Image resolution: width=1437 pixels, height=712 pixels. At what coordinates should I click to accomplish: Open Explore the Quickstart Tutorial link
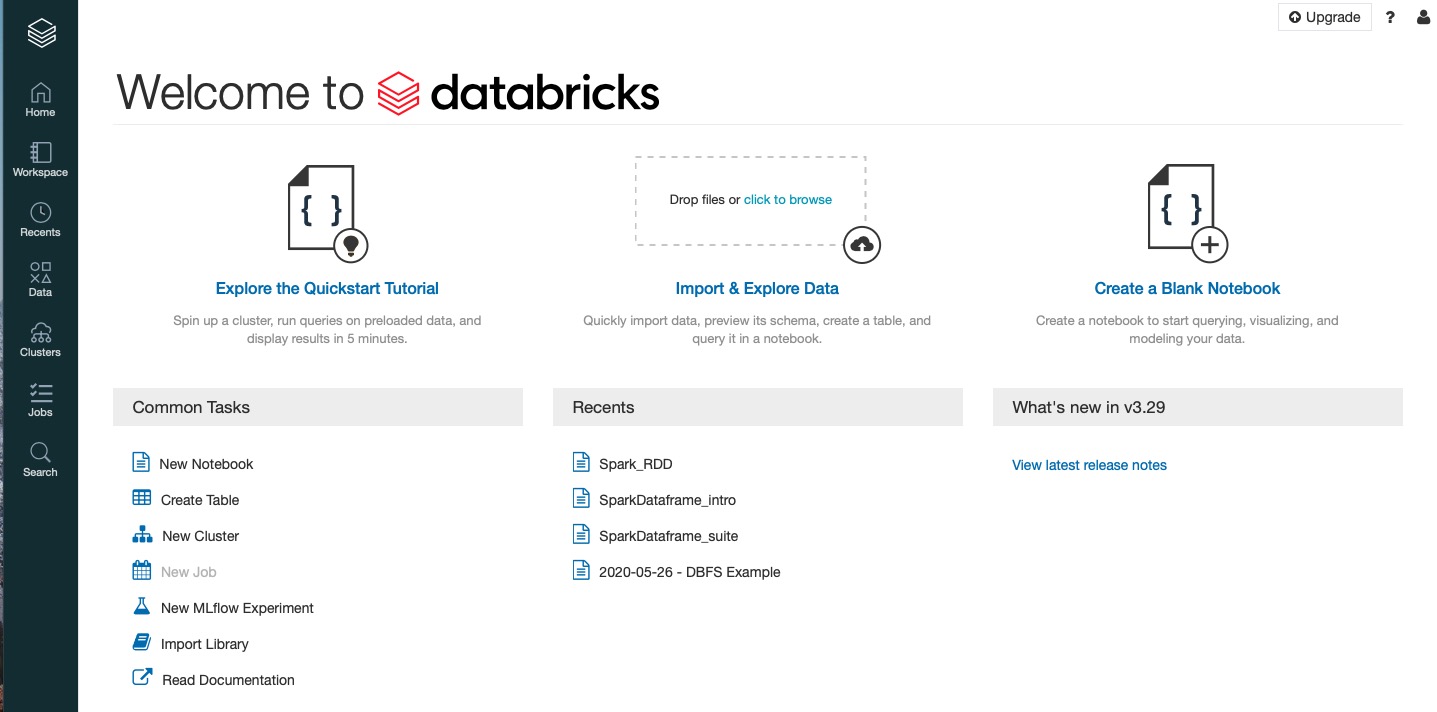(327, 288)
